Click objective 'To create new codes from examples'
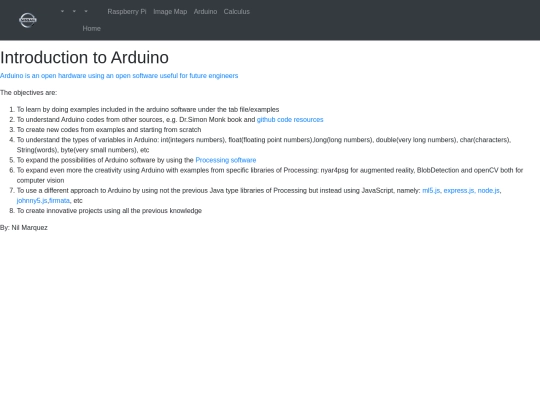 click(109, 130)
